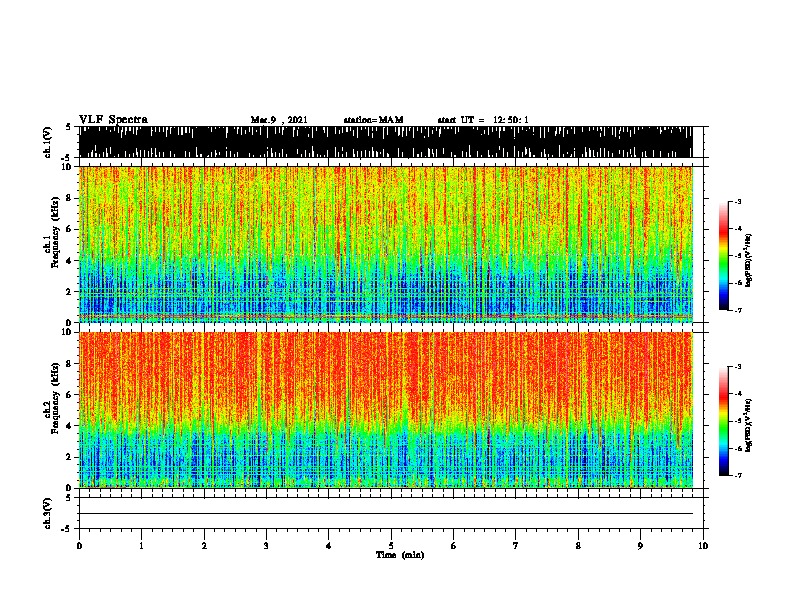Viewport: 792px width, 612px height.
Task: Click time-axis tick label "1"
Action: 141,546
